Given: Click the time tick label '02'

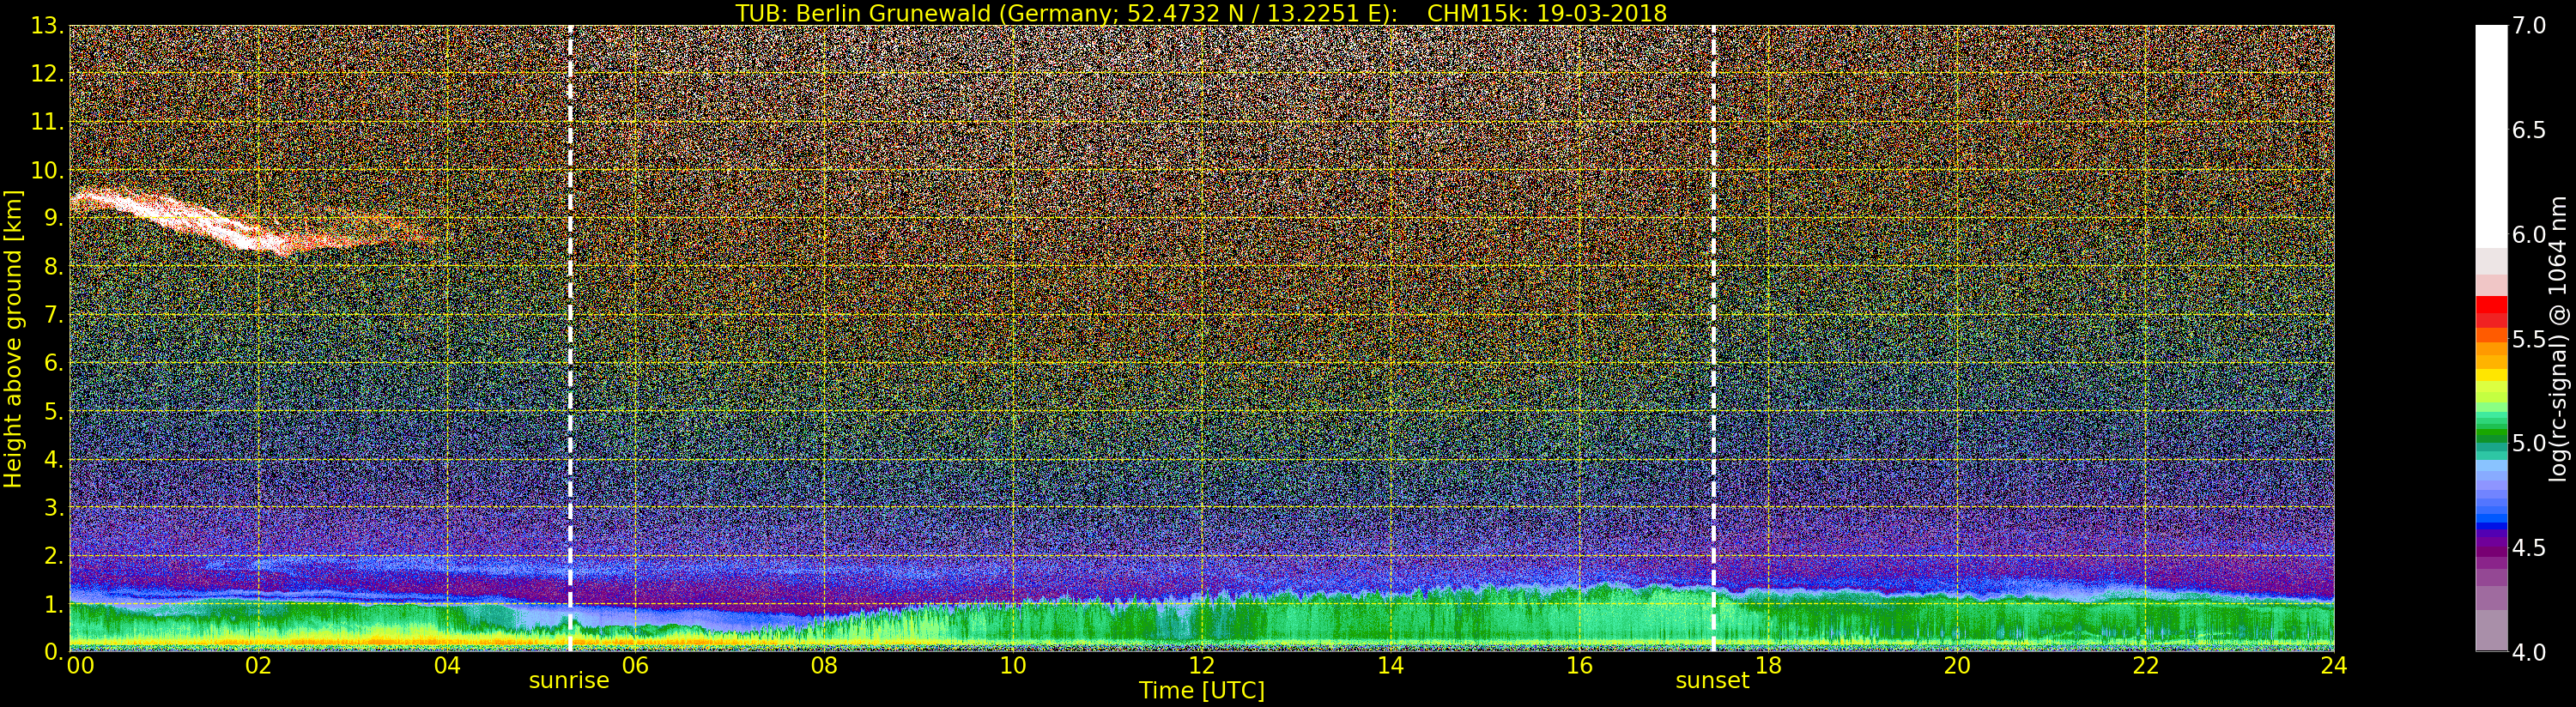Looking at the screenshot, I should [258, 665].
